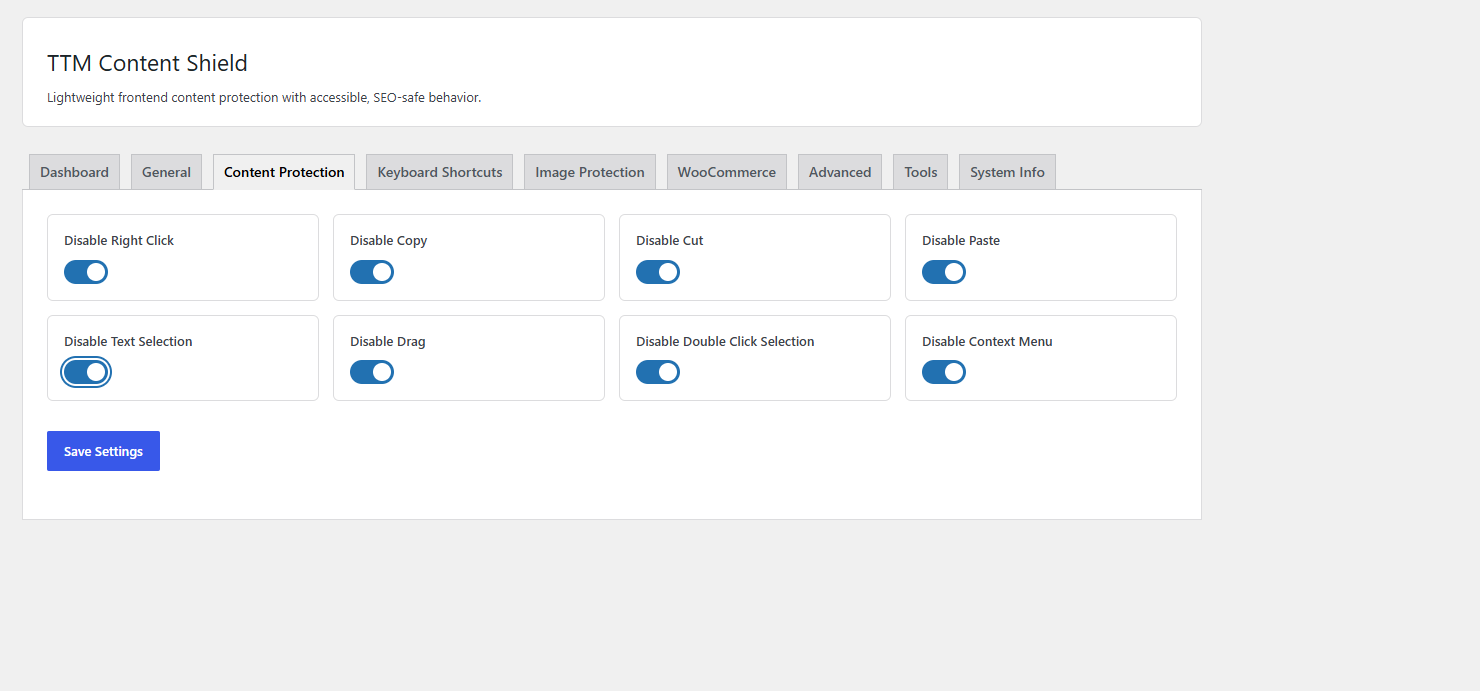This screenshot has width=1480, height=691.
Task: Toggle the Disable Double Click Selection switch
Action: click(658, 372)
